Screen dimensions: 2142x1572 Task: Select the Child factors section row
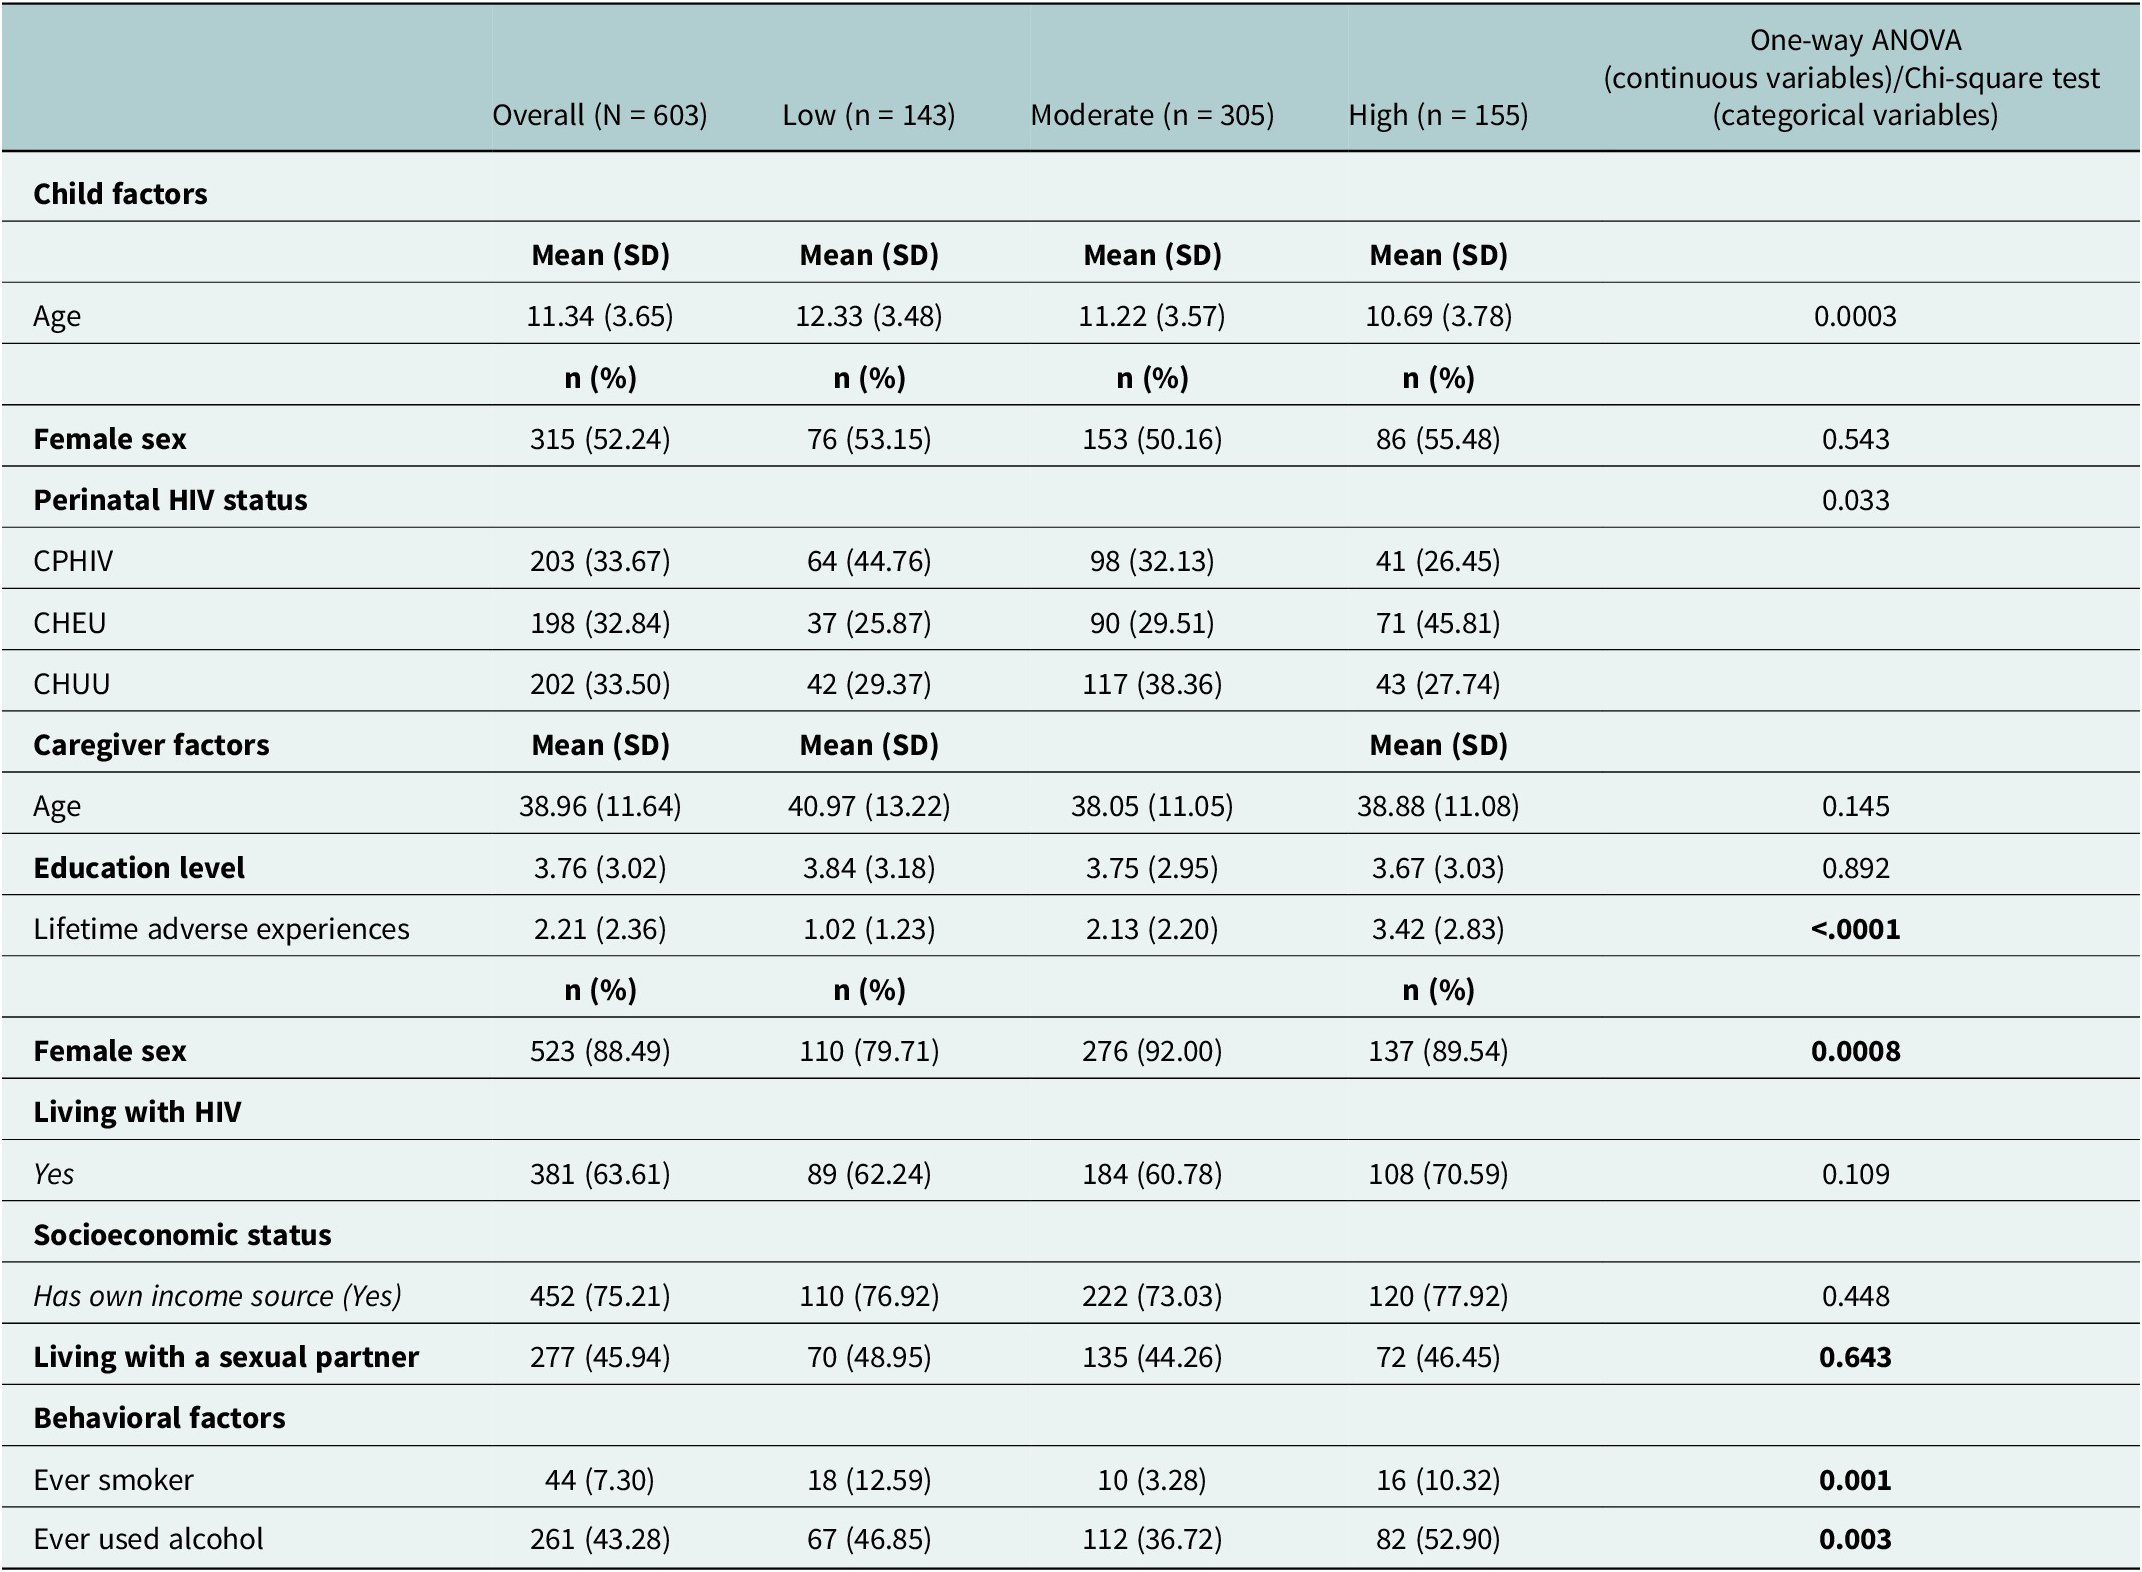coord(1071,192)
